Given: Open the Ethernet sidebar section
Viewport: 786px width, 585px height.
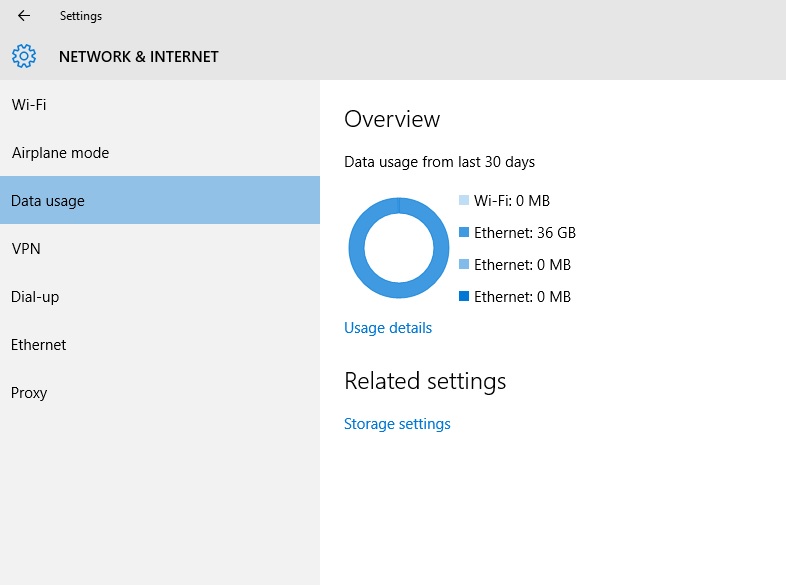Looking at the screenshot, I should (160, 344).
